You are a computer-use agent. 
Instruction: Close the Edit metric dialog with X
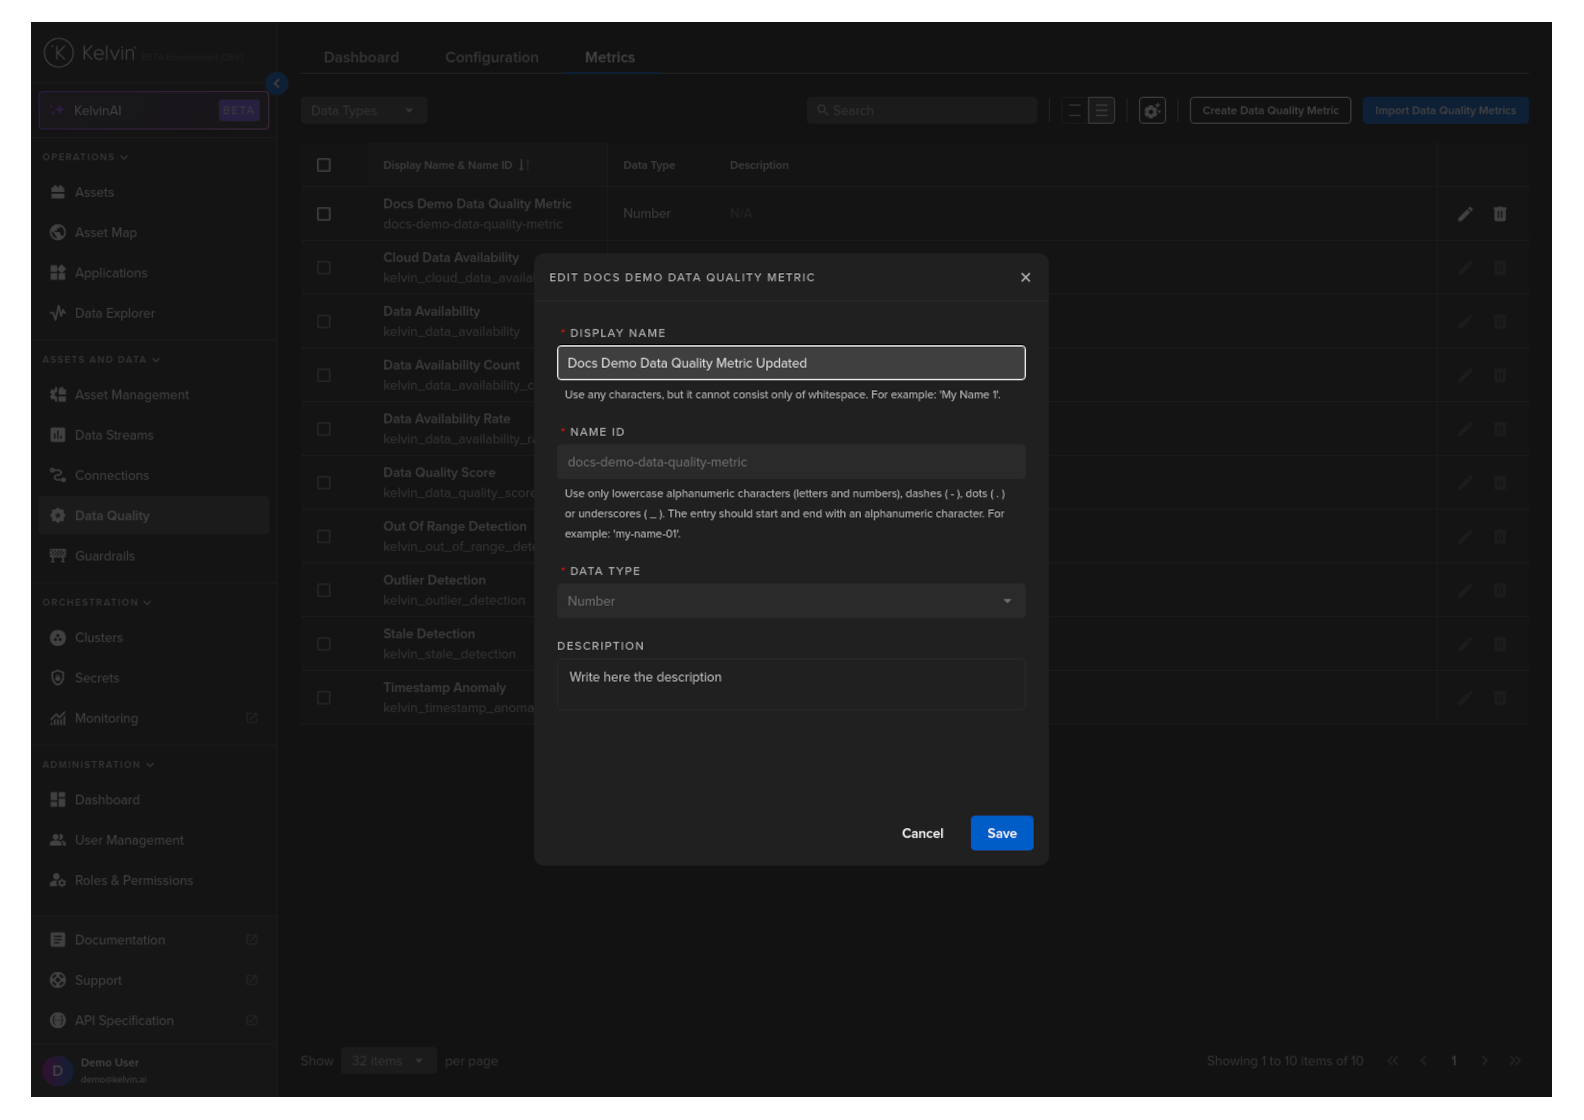(x=1025, y=278)
